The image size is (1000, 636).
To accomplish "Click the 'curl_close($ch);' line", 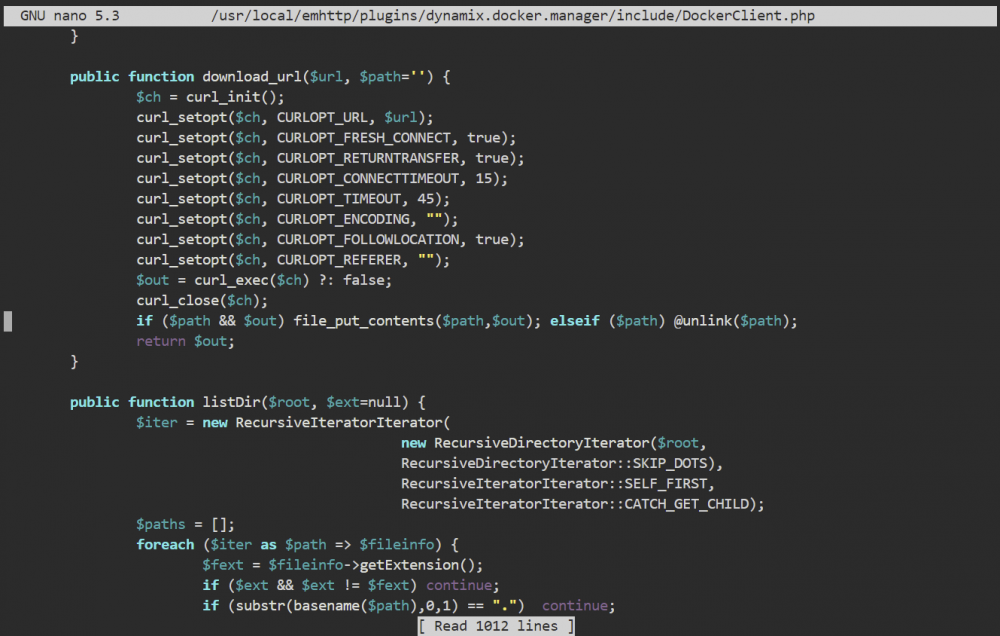I will click(202, 300).
